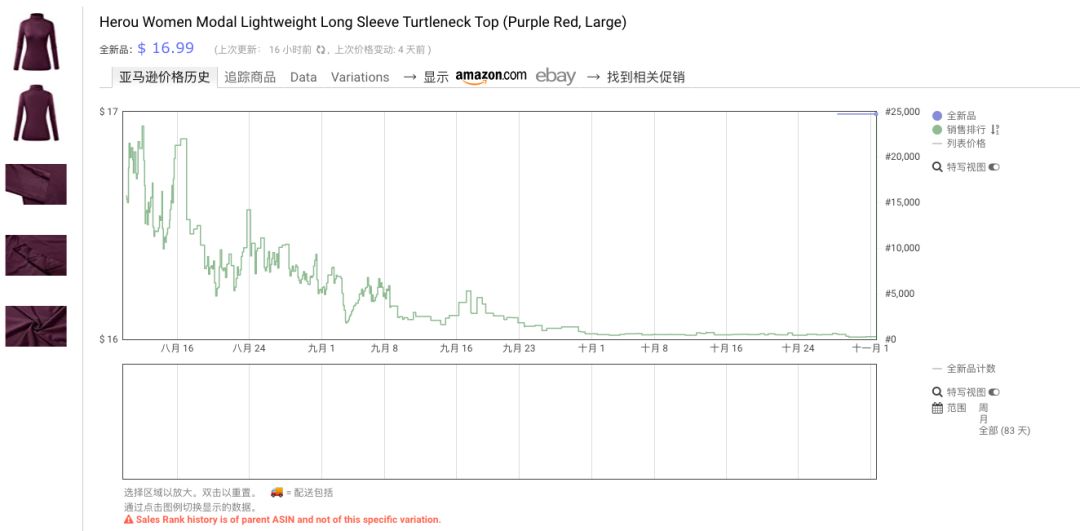Open the Variations tab
Viewport: 1080px width, 531px height.
tap(360, 77)
